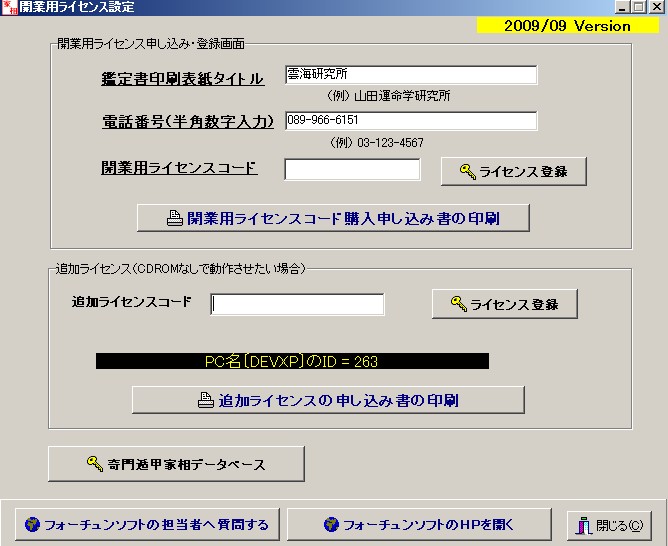Viewport: 668px width, 546px height.
Task: Click ライセンス登録 button beside 追加ライセンスコード
Action: (x=505, y=304)
